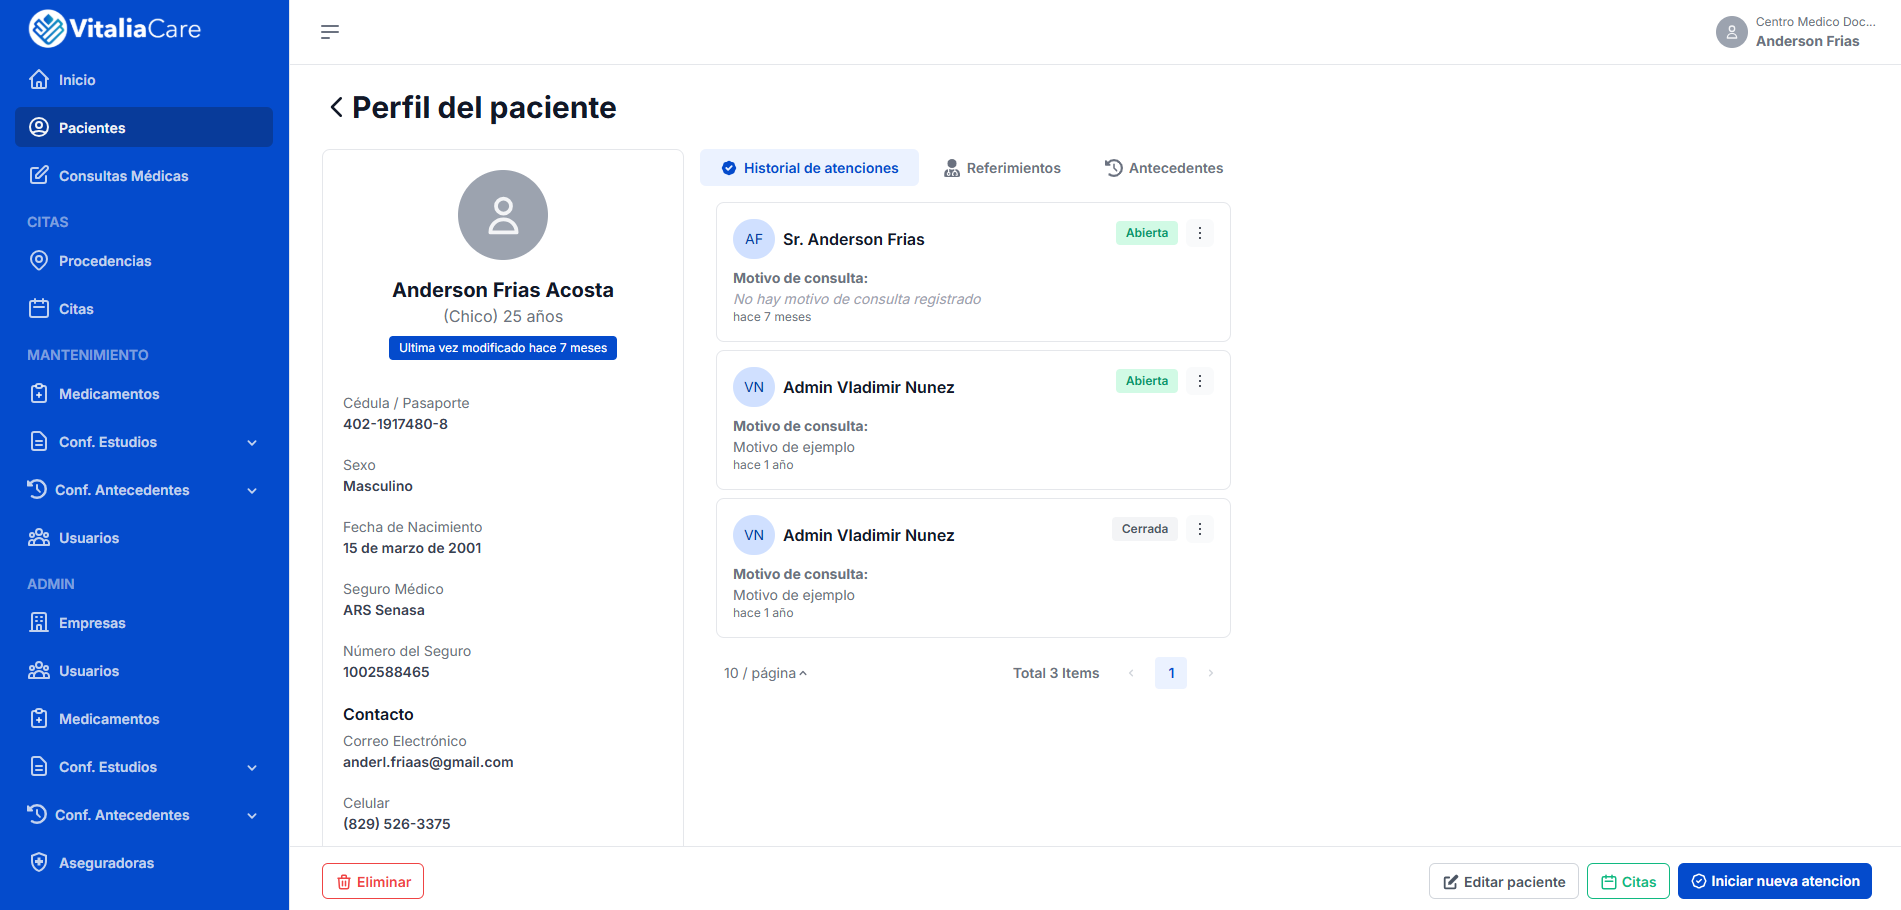The image size is (1901, 910).
Task: Open Usuarios under Mantenimiento
Action: [x=144, y=537]
